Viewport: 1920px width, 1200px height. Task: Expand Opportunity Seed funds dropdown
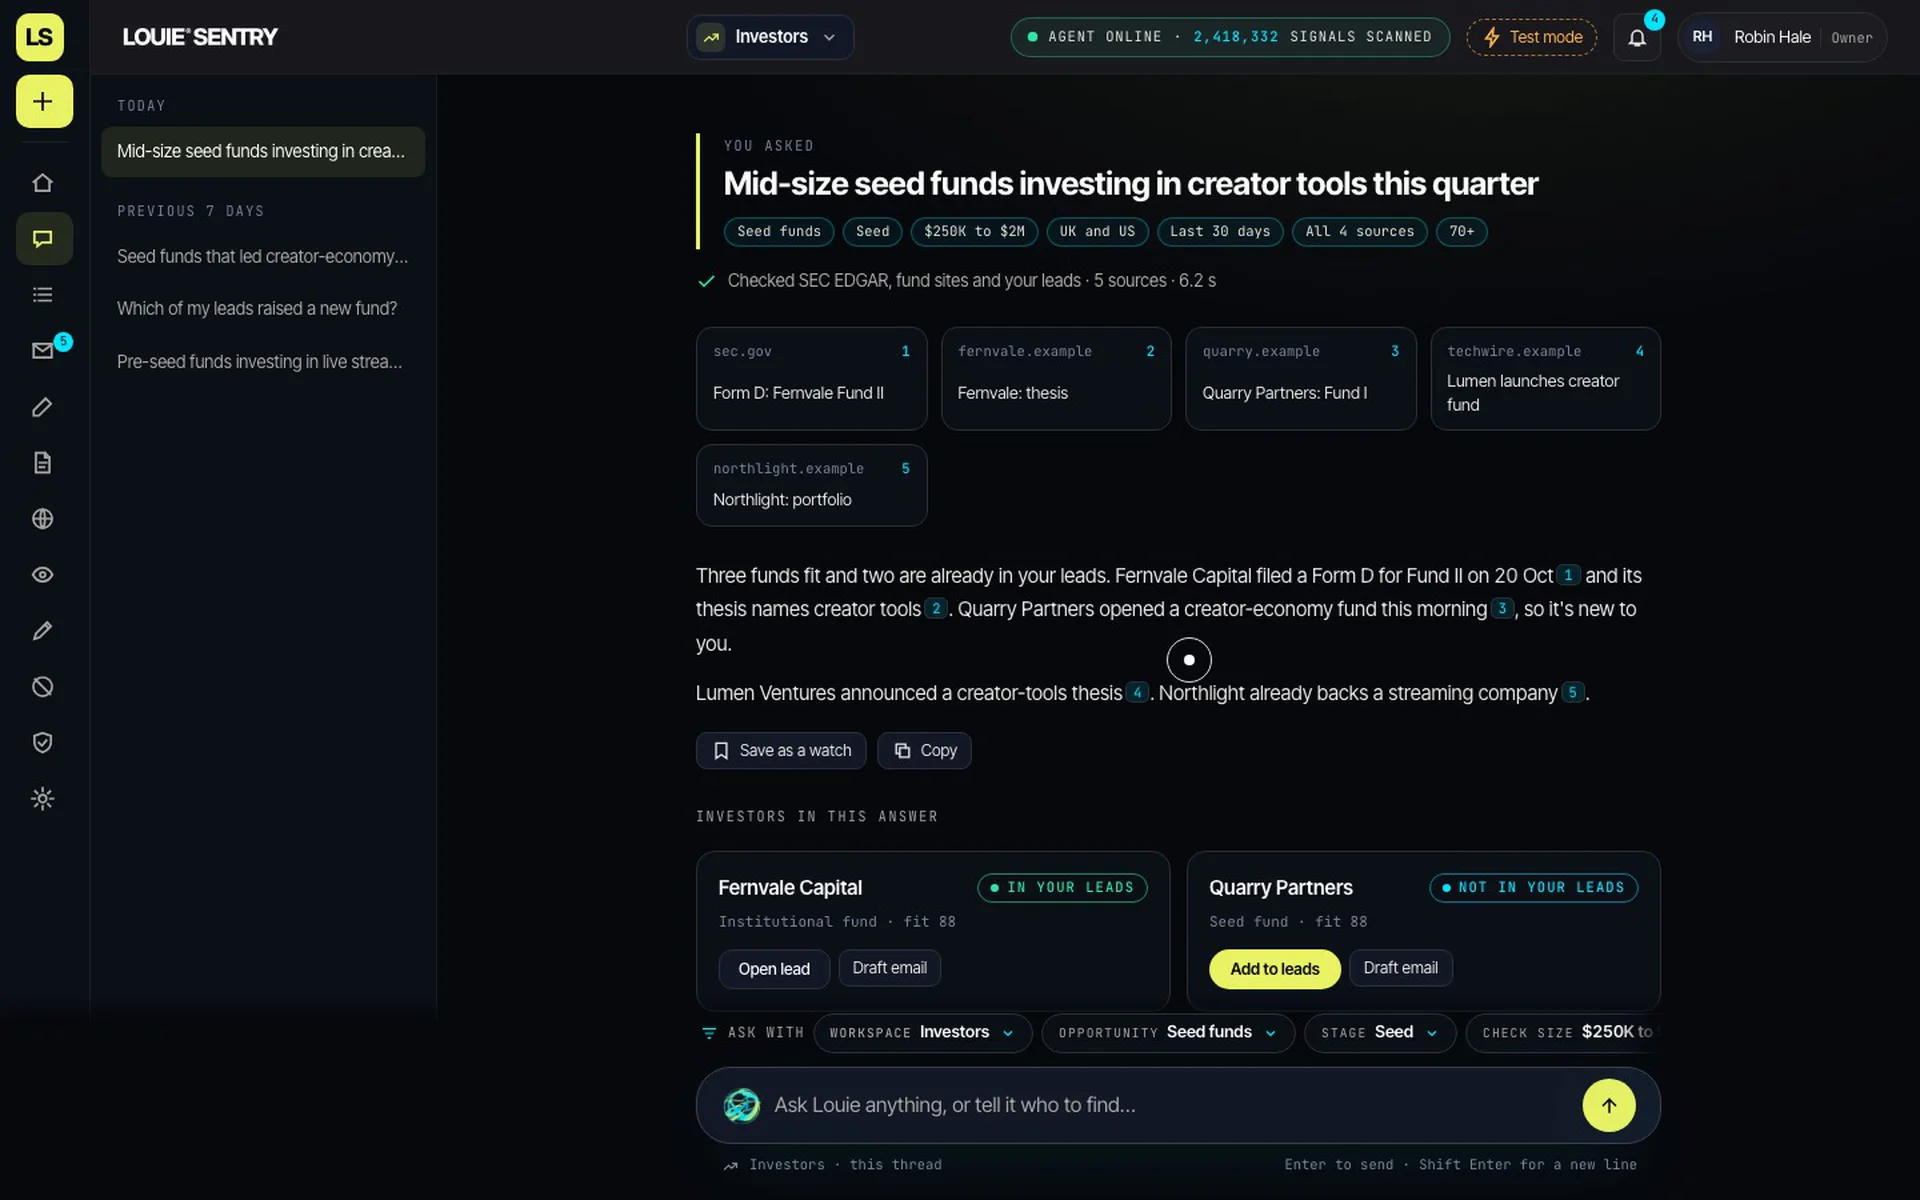(1168, 1033)
